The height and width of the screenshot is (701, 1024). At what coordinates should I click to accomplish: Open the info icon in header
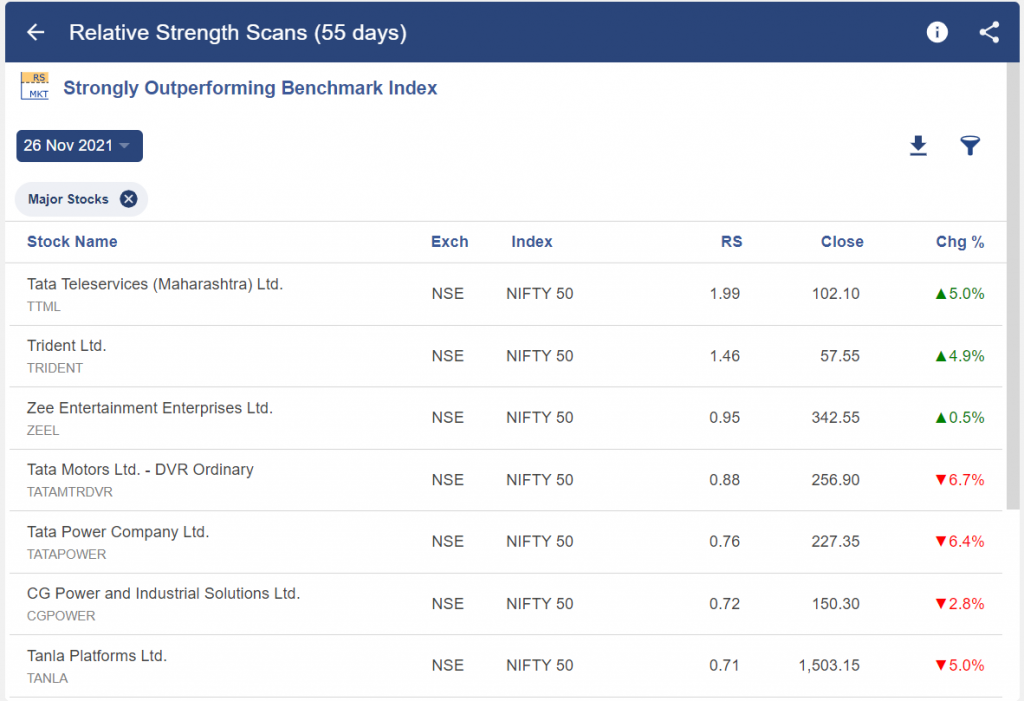pos(936,32)
